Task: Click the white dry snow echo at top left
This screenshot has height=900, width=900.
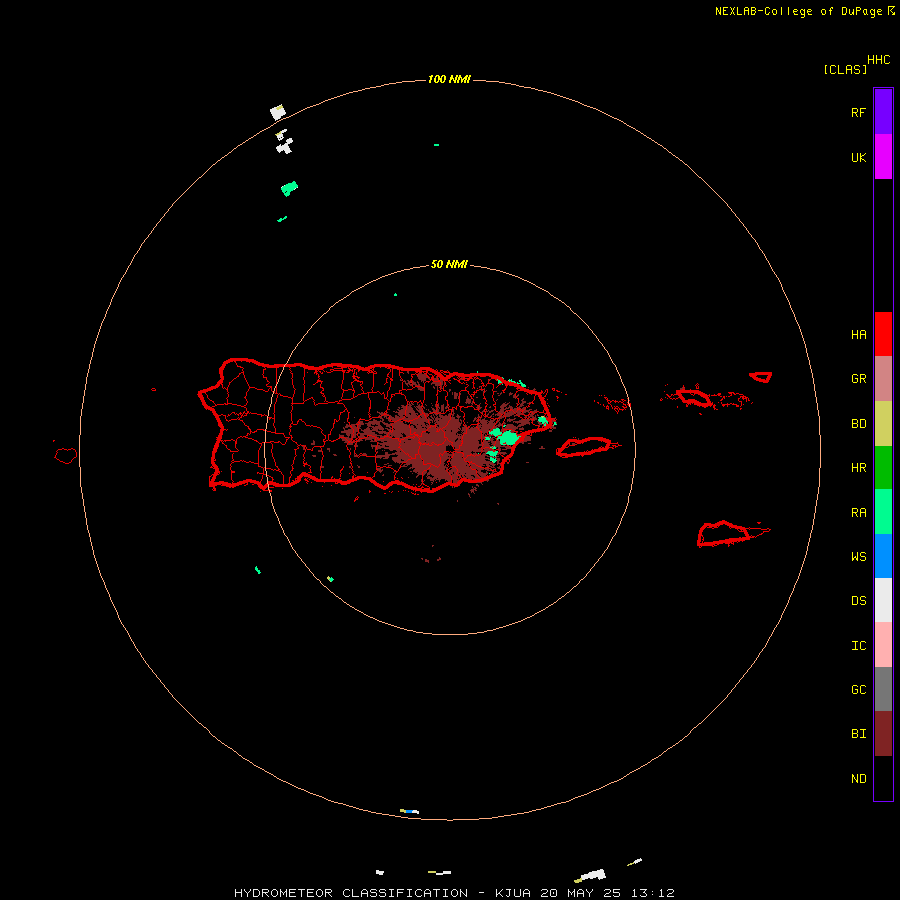Action: pos(278,112)
